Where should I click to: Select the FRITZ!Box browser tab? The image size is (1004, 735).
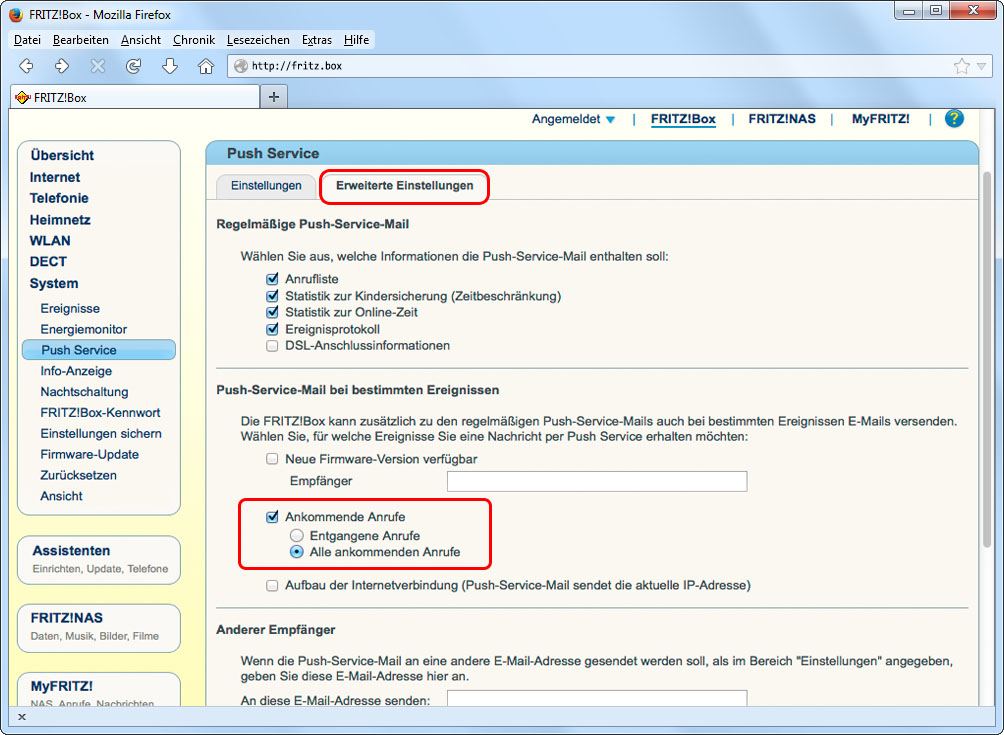pos(135,97)
